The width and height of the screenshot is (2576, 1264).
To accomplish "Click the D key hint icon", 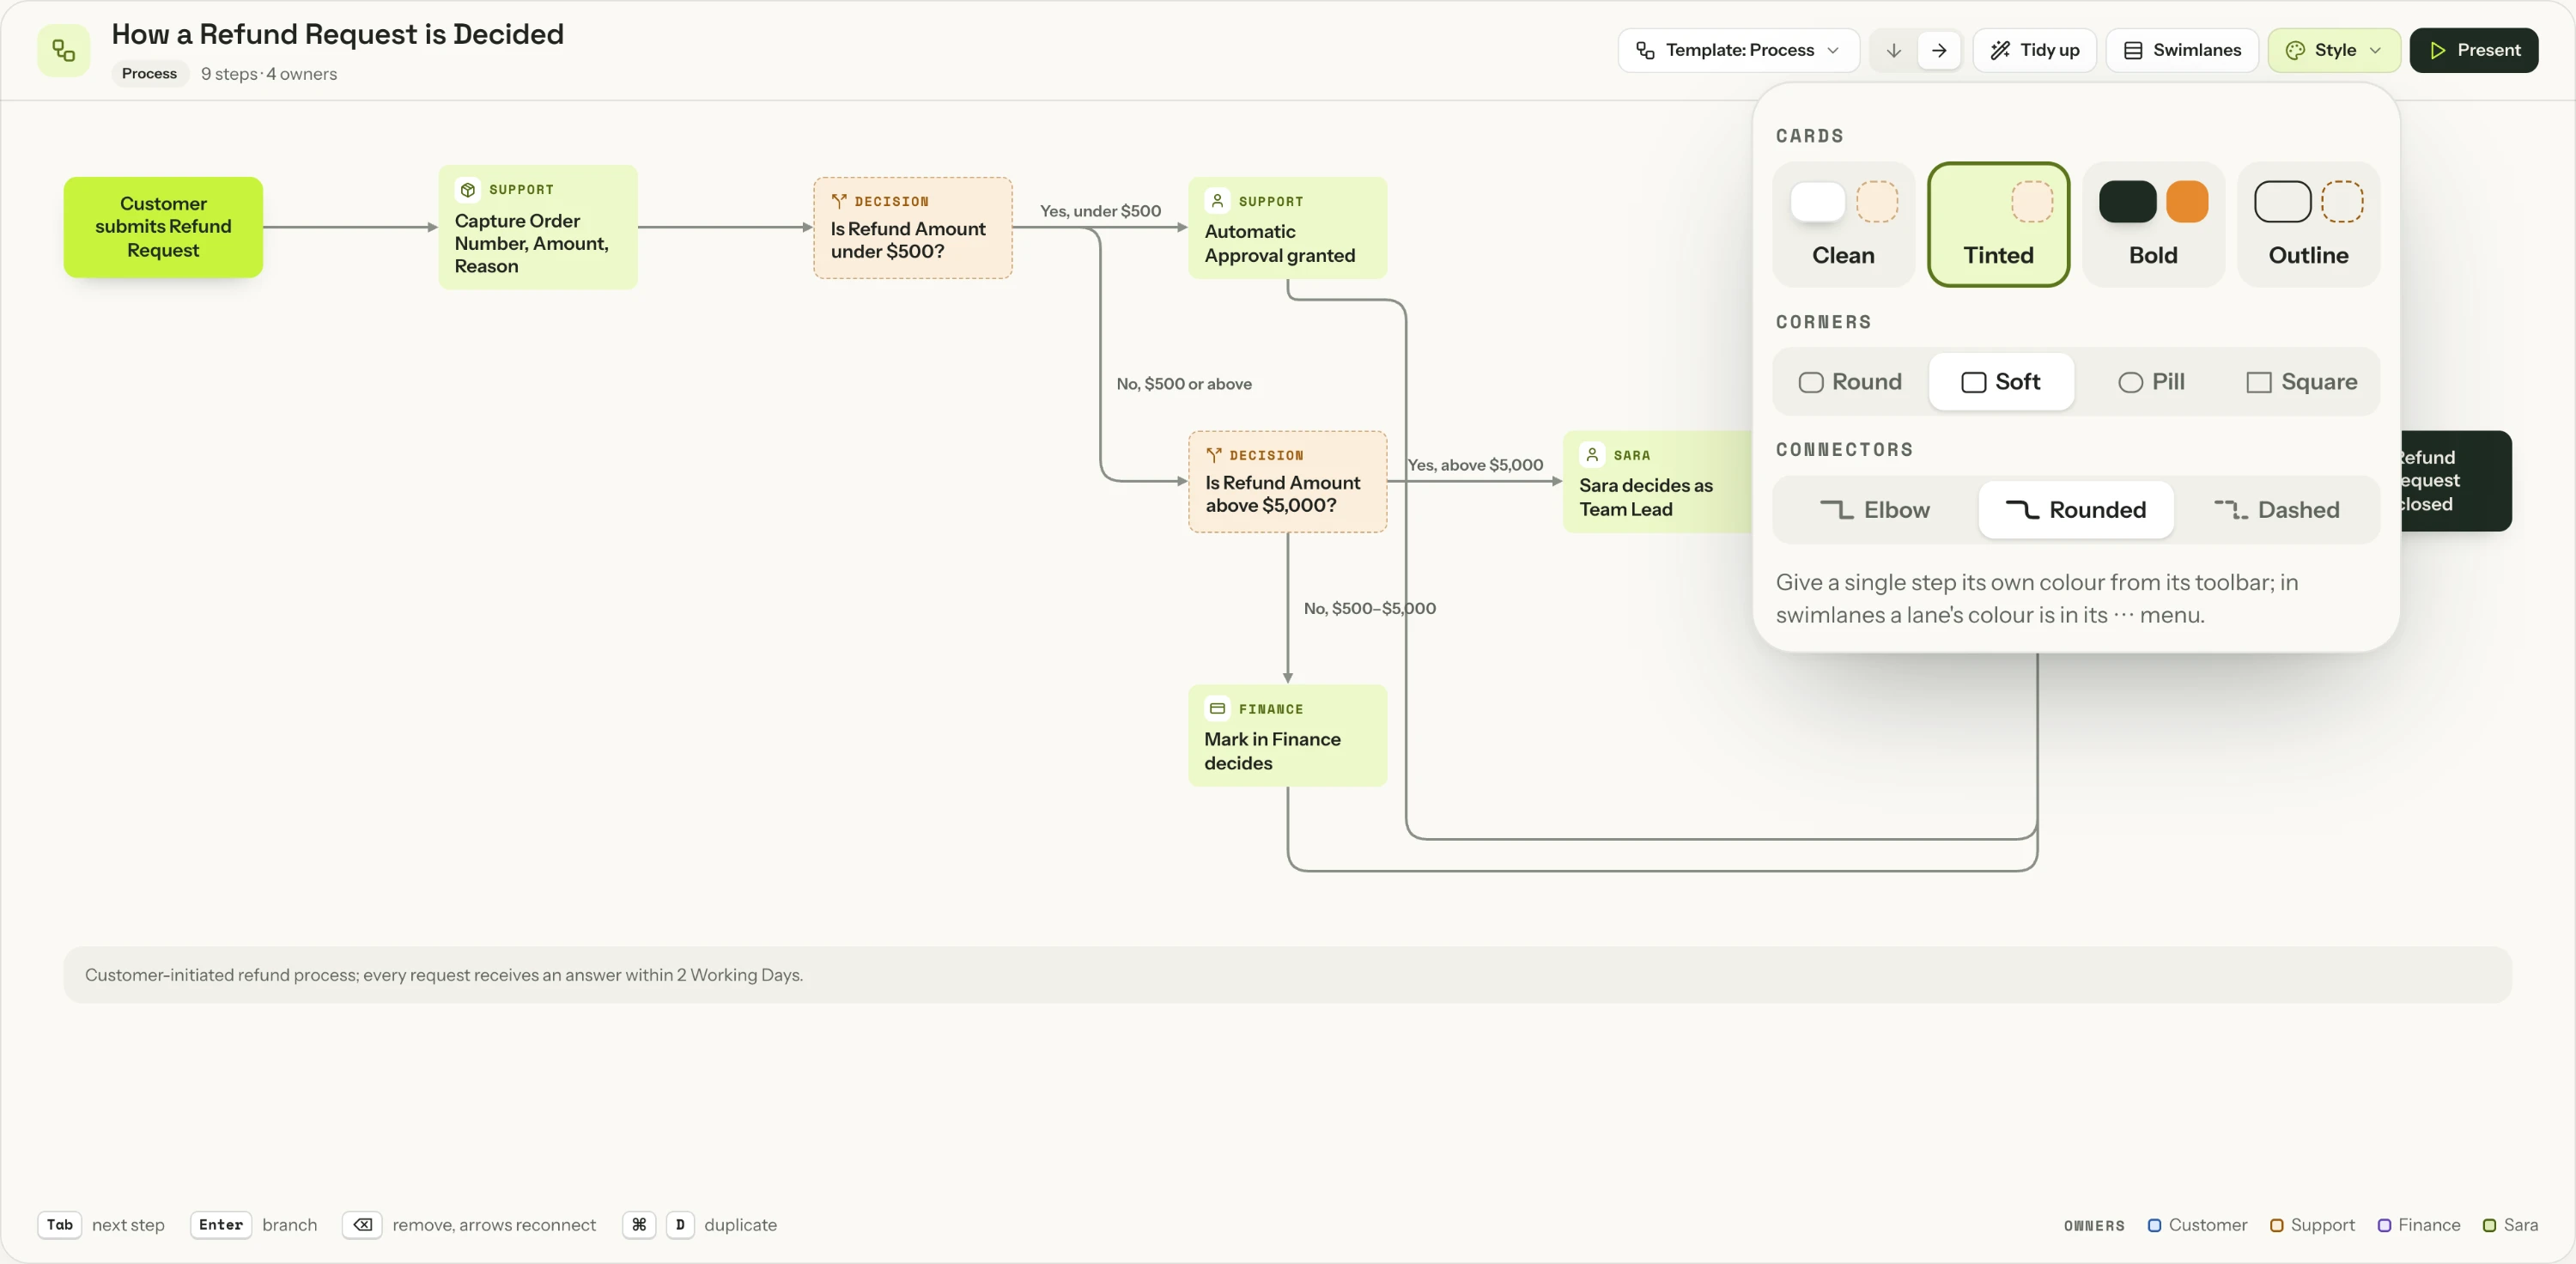I will 680,1224.
